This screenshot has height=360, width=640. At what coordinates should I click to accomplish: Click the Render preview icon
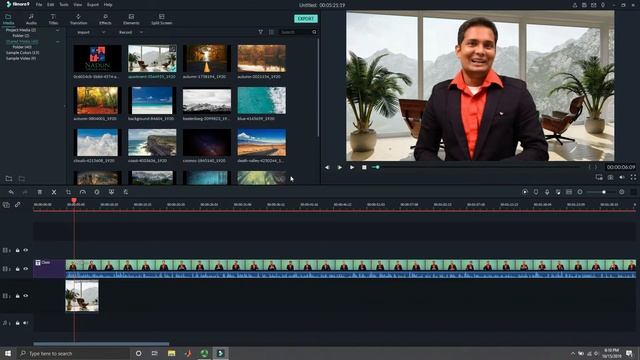pyautogui.click(x=525, y=192)
